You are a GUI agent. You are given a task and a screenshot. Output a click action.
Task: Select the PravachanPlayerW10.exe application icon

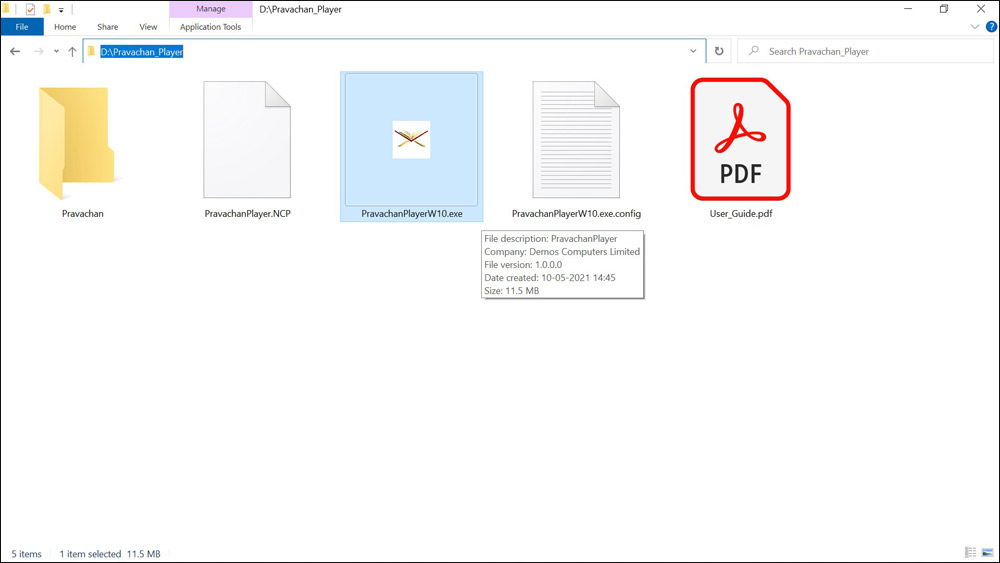coord(411,140)
